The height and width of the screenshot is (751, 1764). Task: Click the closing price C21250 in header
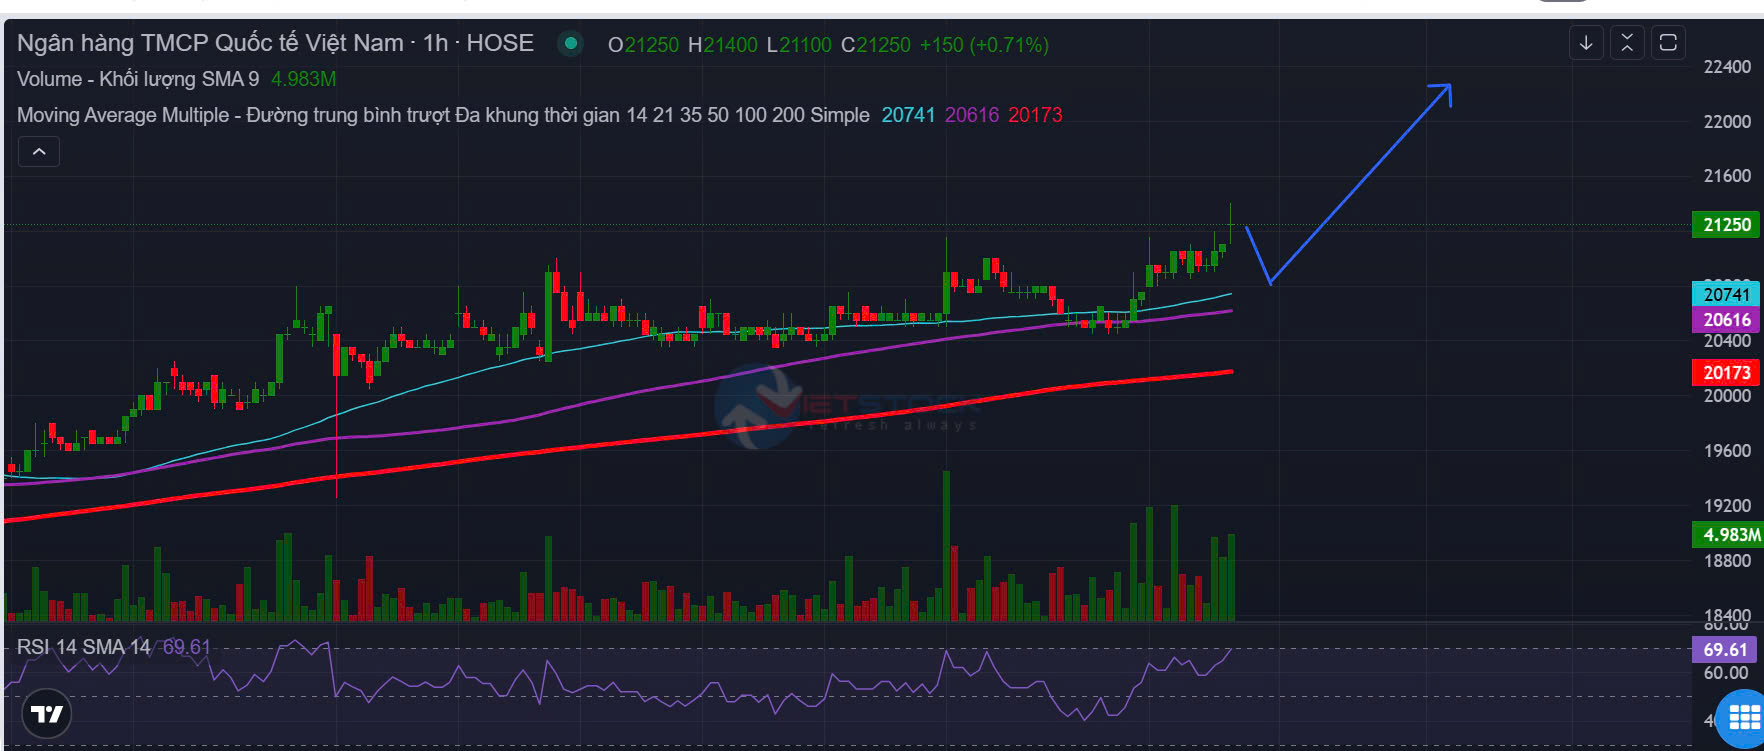[876, 45]
